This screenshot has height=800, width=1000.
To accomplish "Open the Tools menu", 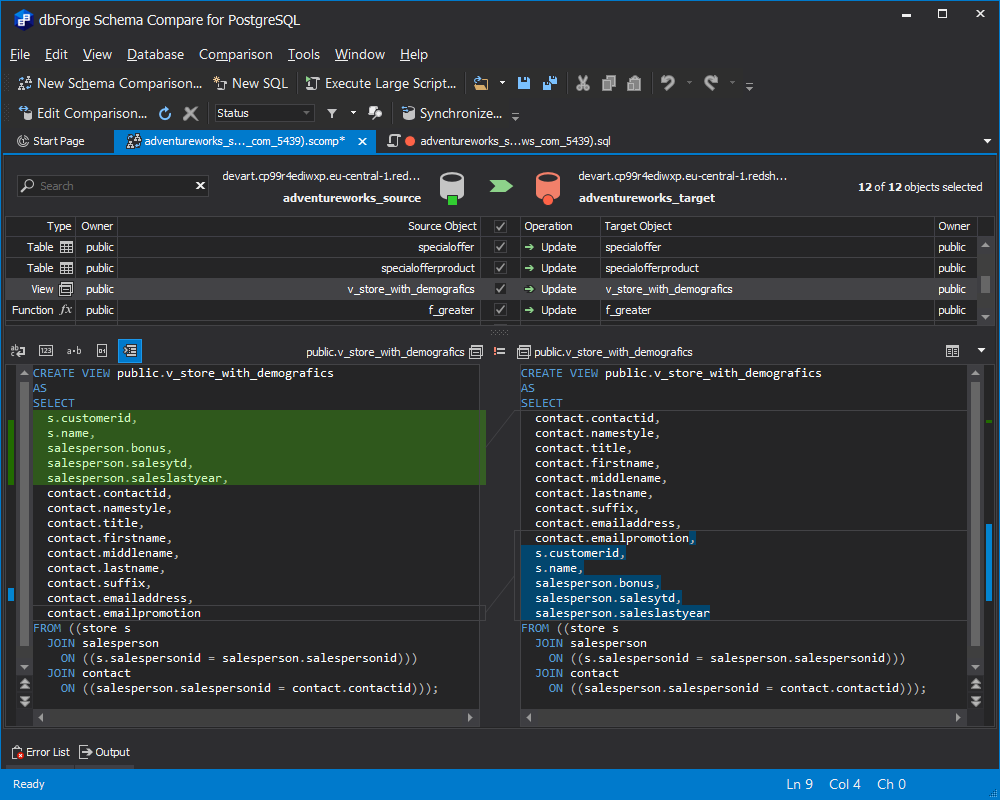I will click(303, 54).
